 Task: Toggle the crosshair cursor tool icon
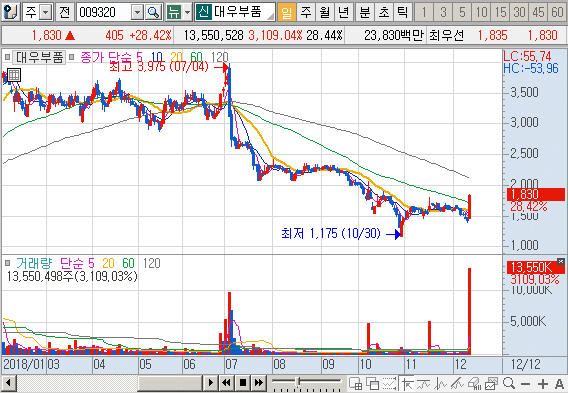point(407,383)
